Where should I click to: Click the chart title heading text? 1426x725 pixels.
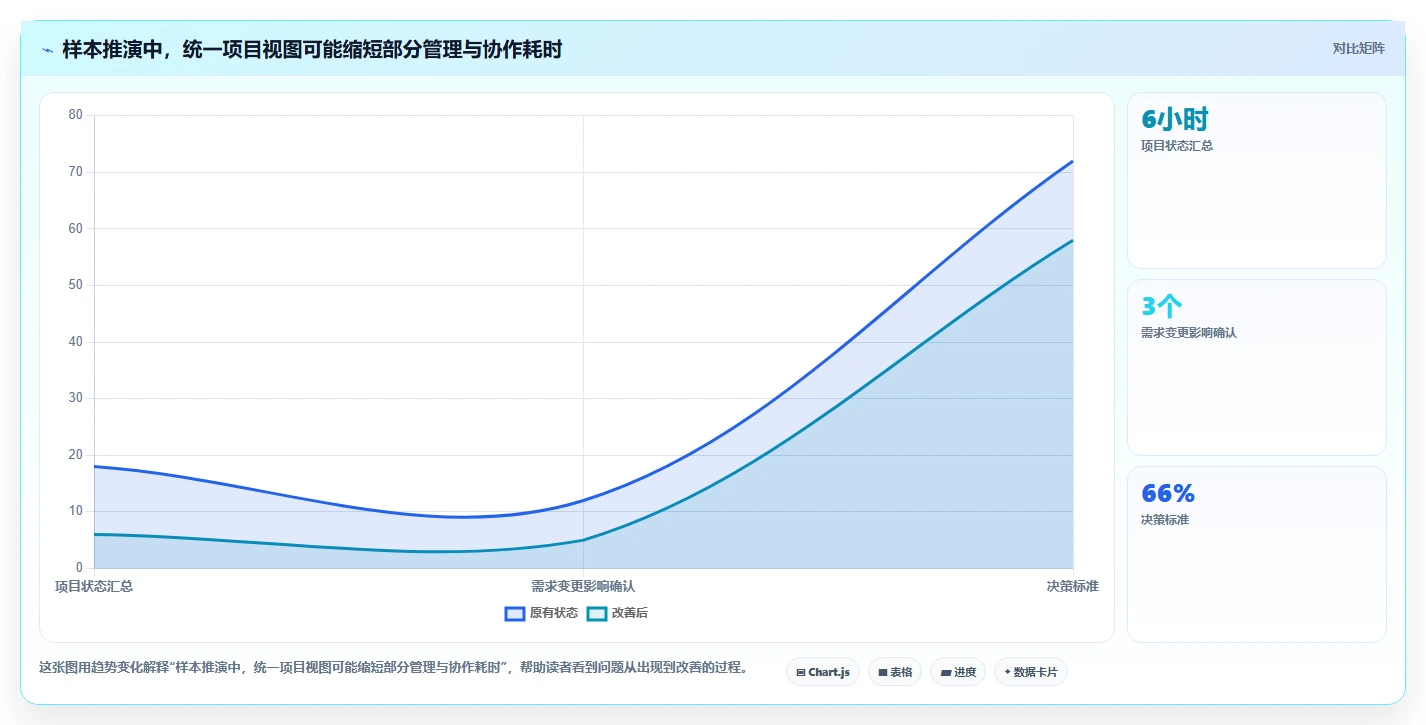(x=312, y=49)
